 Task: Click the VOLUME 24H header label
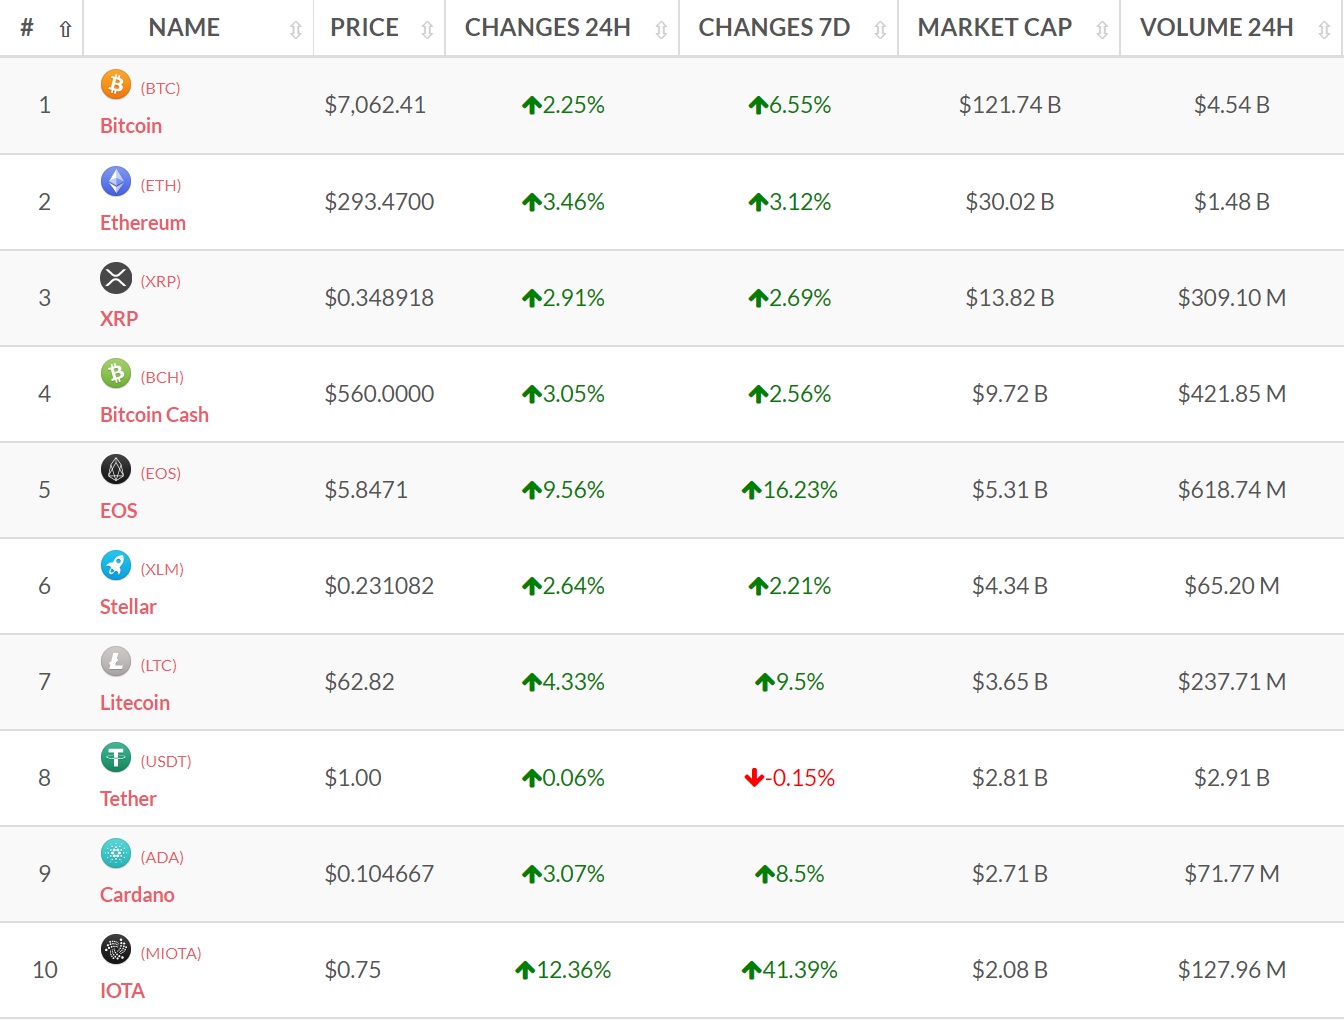pos(1216,28)
